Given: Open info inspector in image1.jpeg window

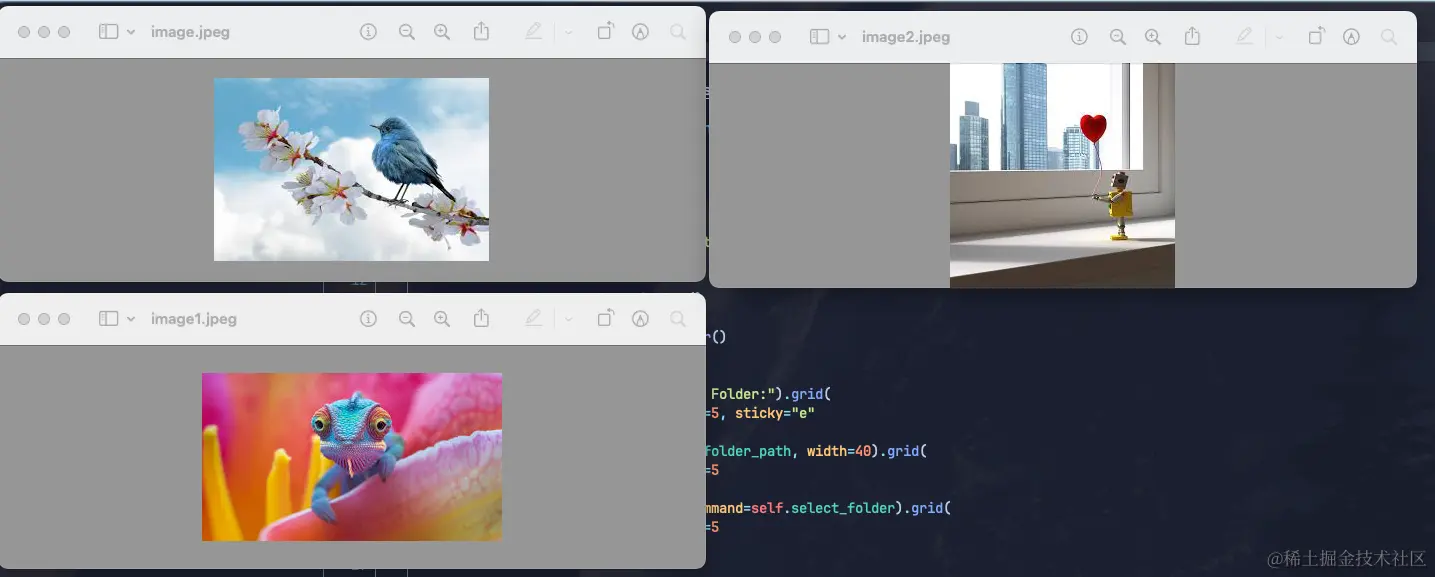Looking at the screenshot, I should [368, 319].
